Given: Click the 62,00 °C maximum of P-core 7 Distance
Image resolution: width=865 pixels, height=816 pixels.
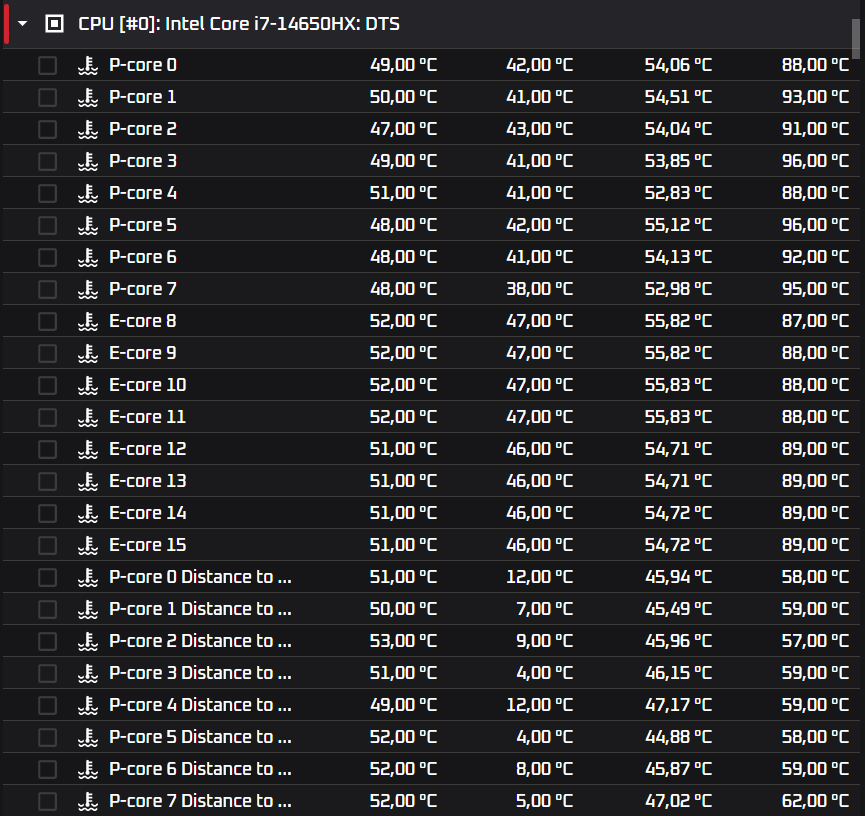Looking at the screenshot, I should 815,801.
